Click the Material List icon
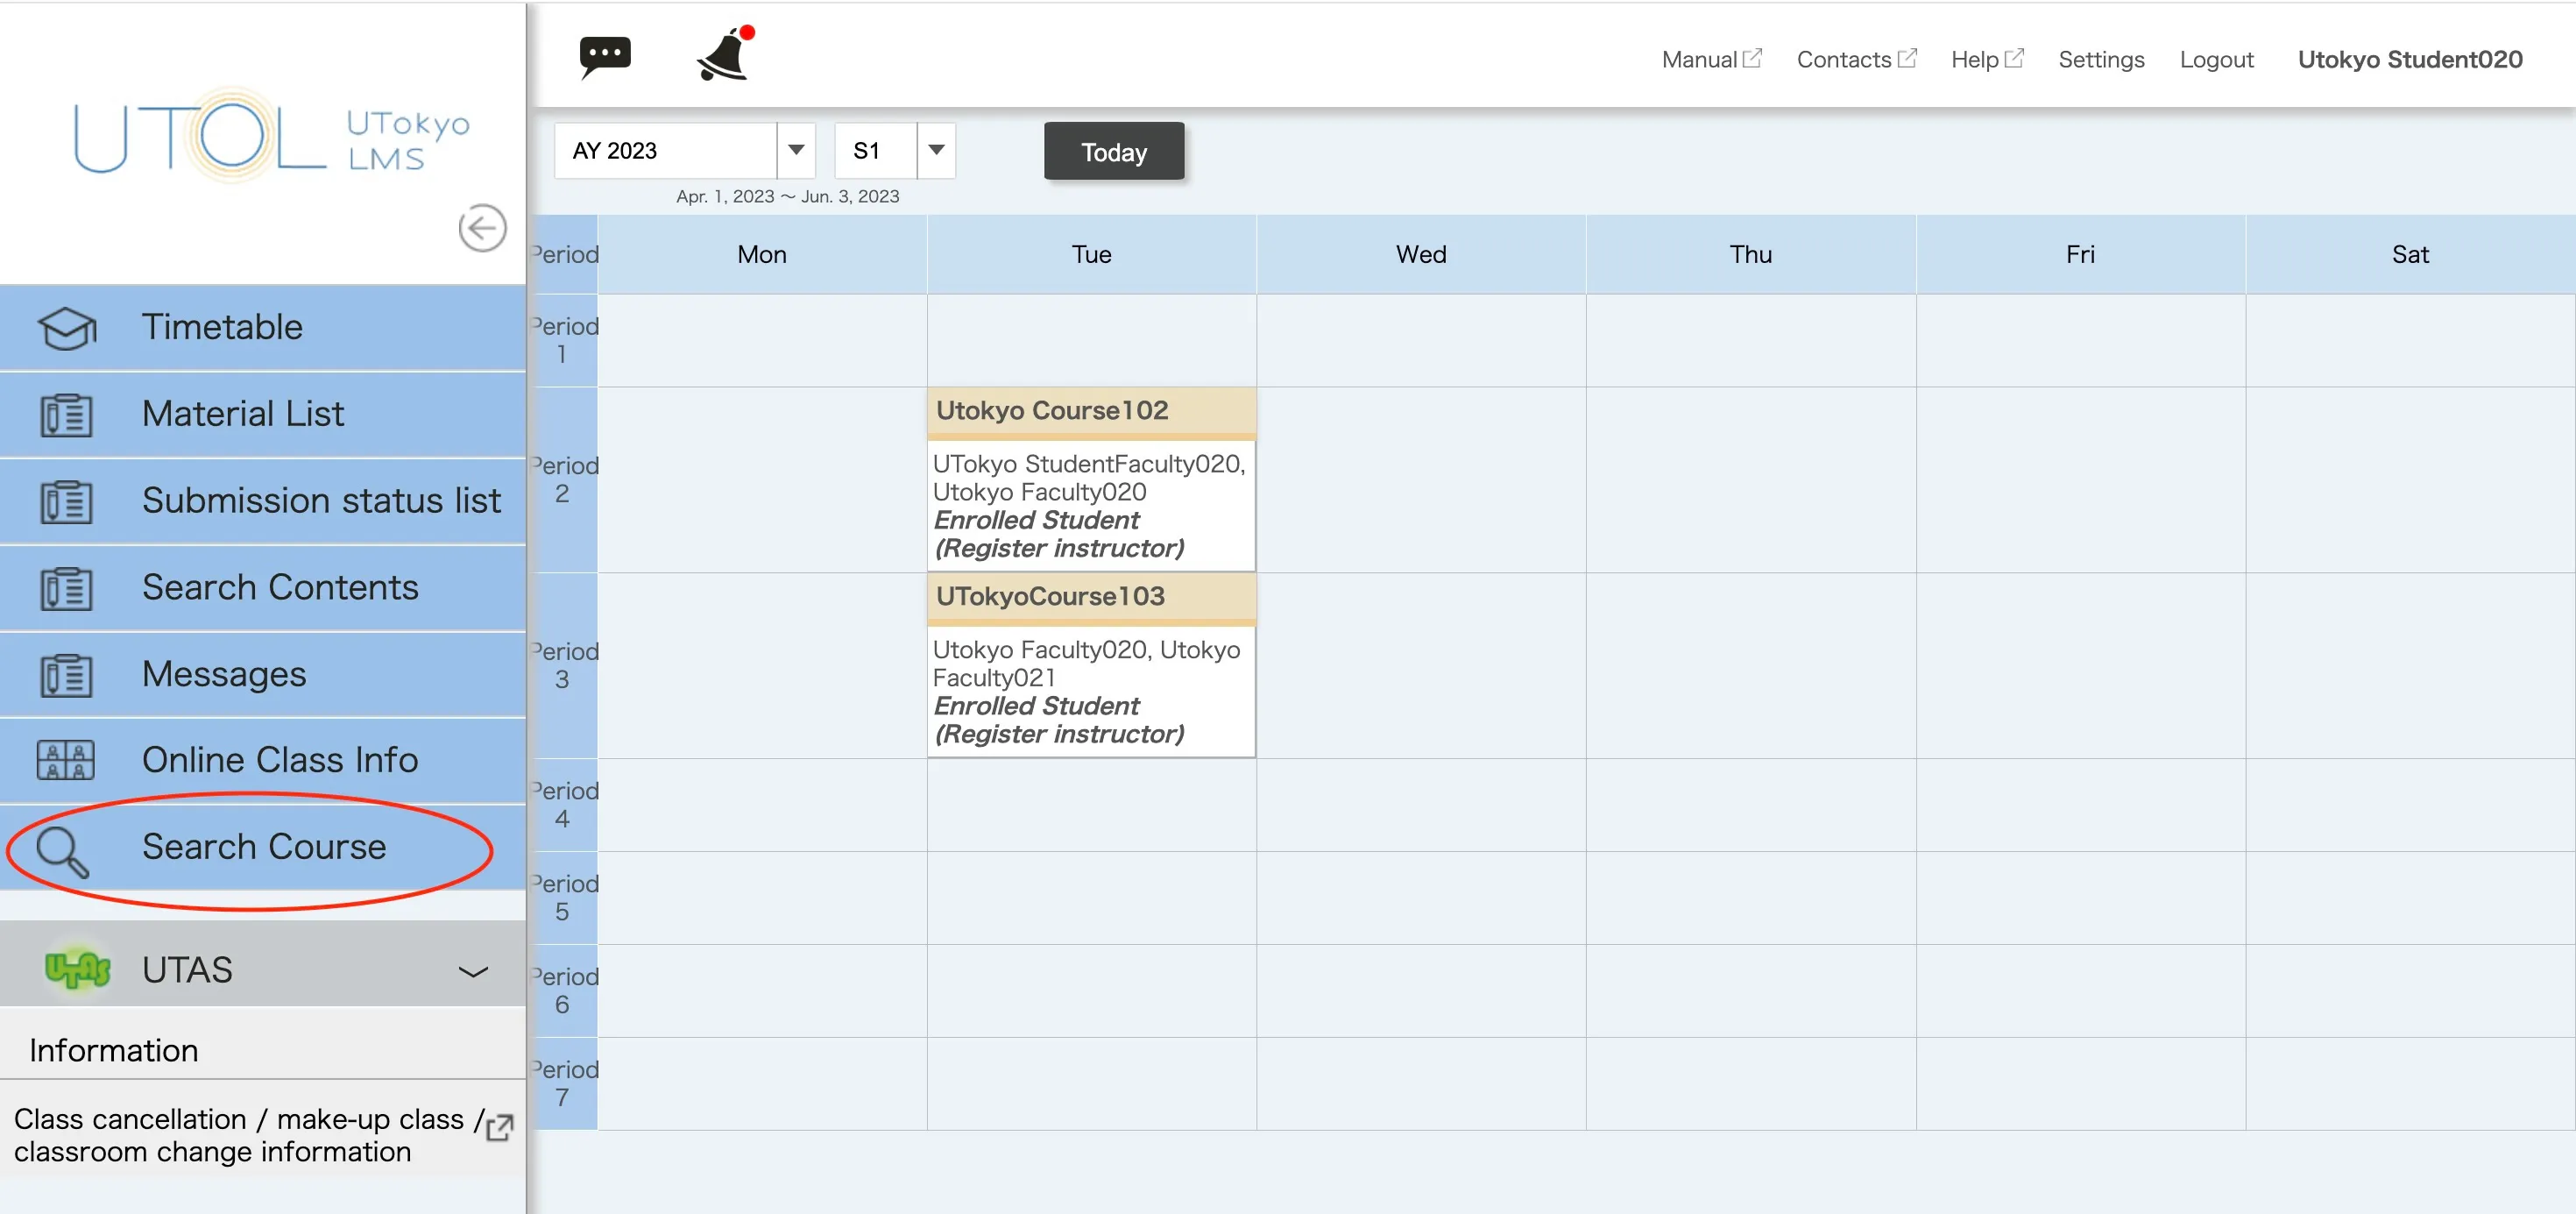 click(66, 415)
